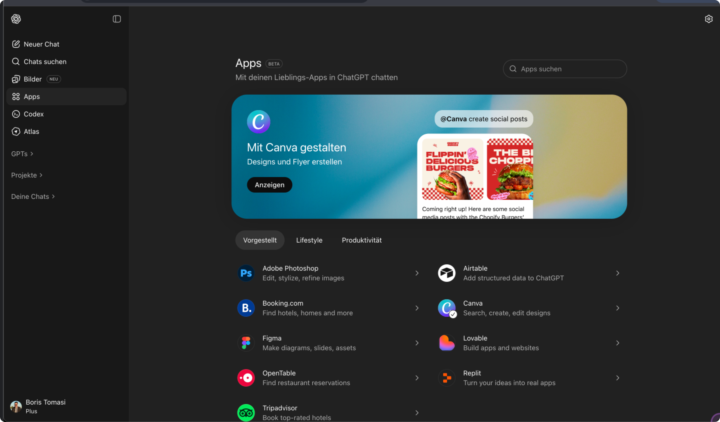Click Tripadvisor app name
The height and width of the screenshot is (422, 720).
click(x=280, y=408)
